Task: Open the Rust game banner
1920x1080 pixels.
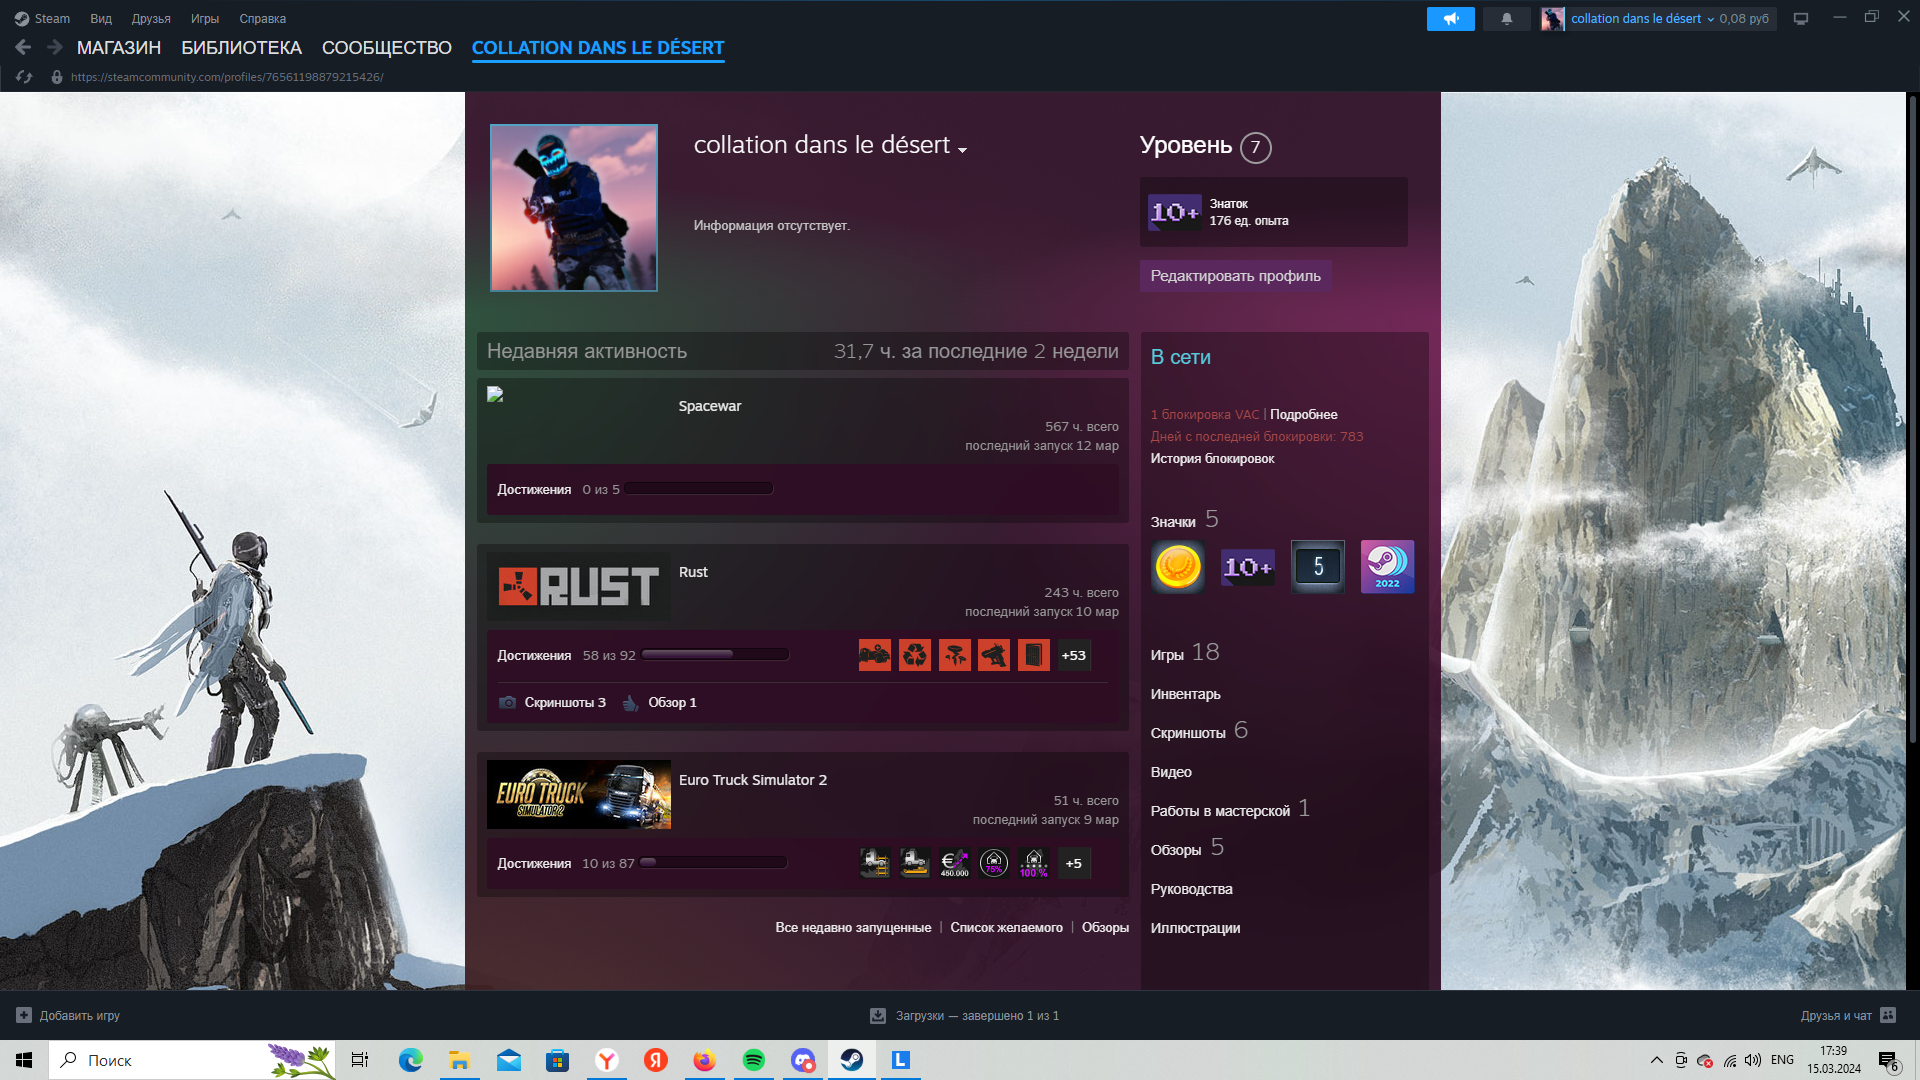Action: pyautogui.click(x=579, y=587)
